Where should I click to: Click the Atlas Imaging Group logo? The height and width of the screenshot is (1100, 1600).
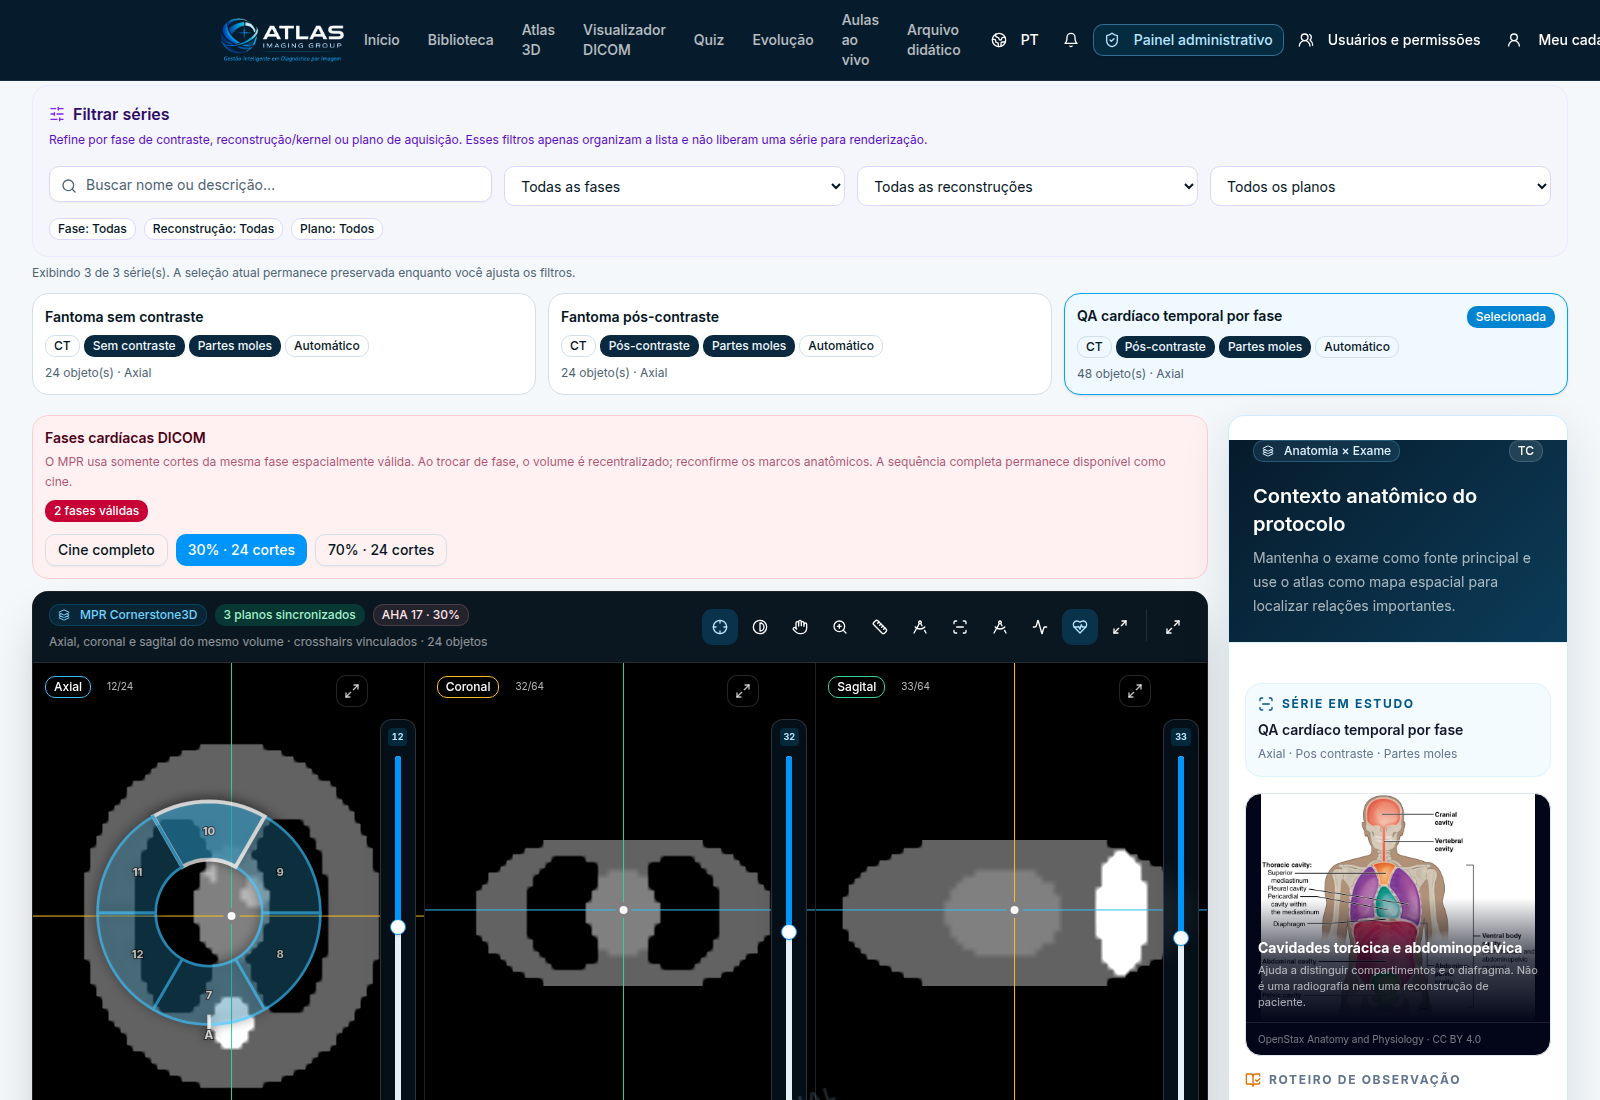[x=282, y=40]
